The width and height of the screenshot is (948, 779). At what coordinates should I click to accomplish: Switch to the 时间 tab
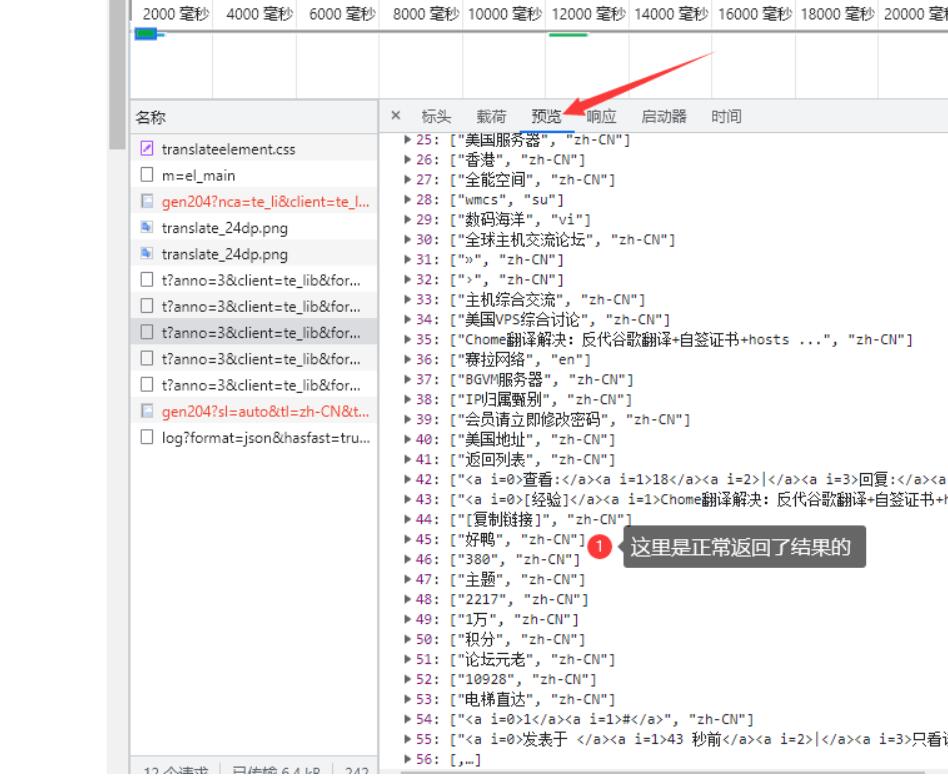726,116
